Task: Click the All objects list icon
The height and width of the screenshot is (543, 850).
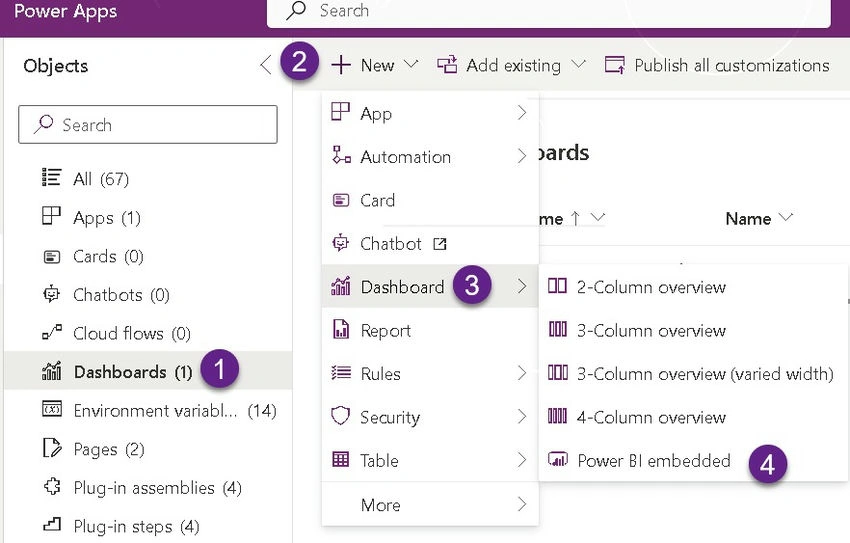Action: click(51, 178)
